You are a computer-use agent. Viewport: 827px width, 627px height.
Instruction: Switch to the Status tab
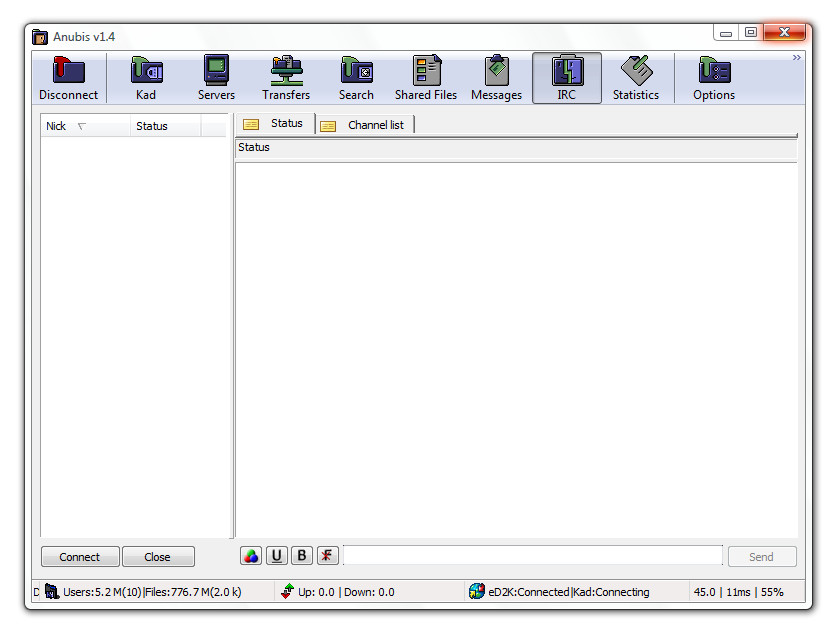[x=275, y=123]
